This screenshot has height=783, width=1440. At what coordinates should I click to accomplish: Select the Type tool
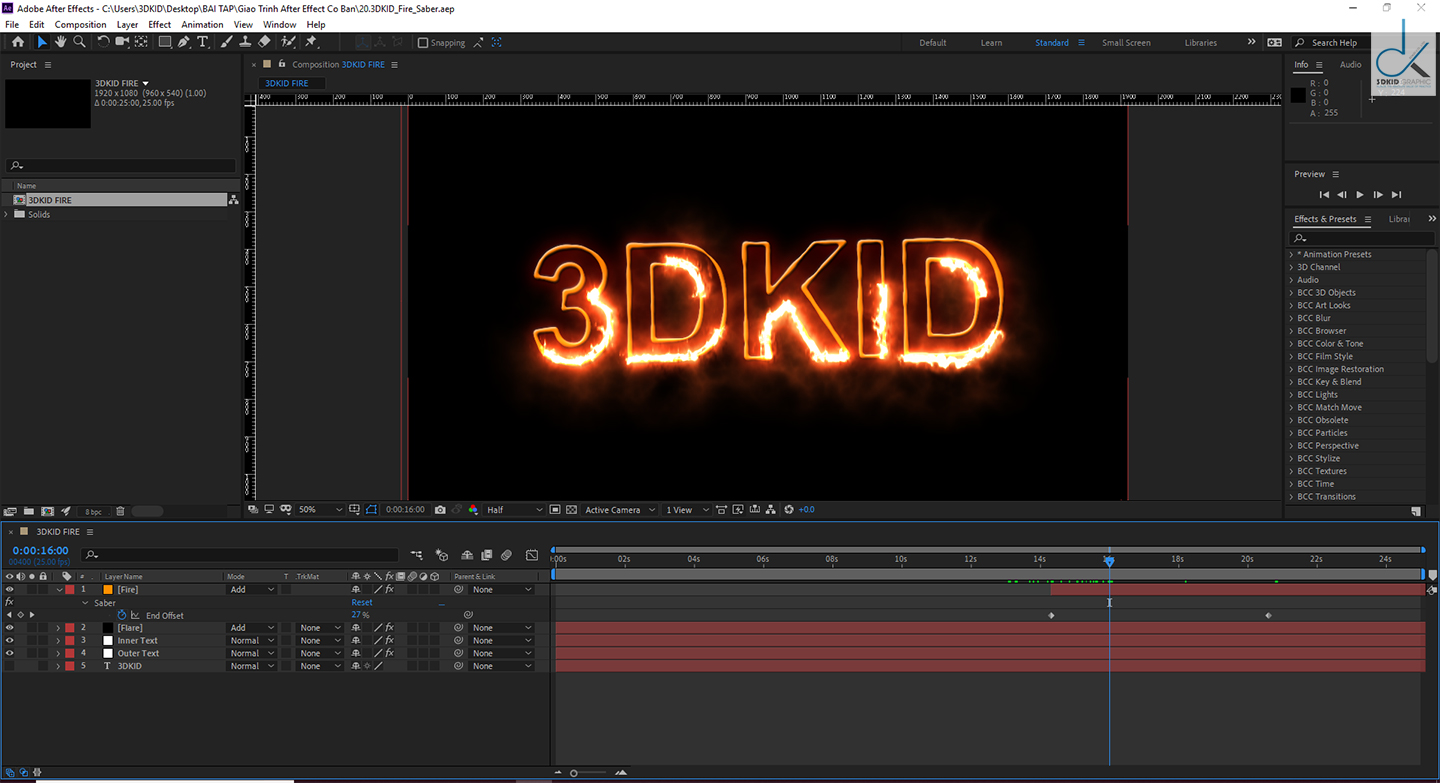click(x=203, y=41)
